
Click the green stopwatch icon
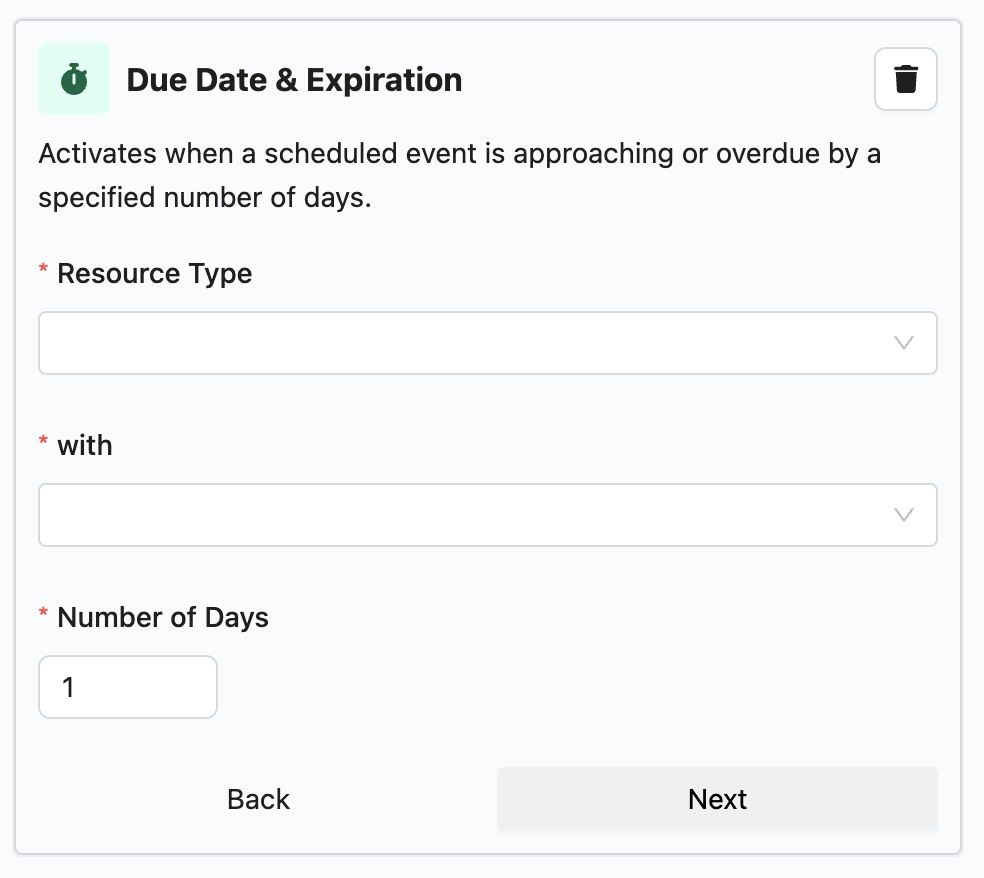[74, 79]
